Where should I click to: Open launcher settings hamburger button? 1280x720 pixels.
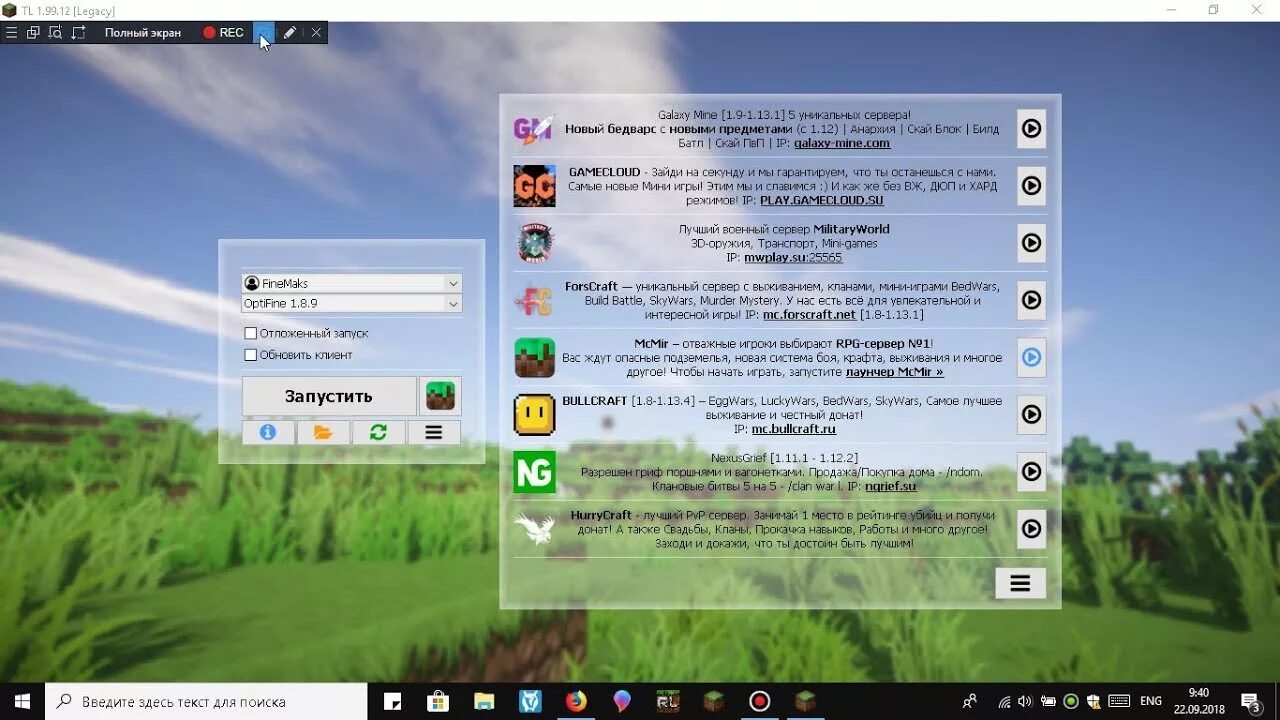click(x=434, y=432)
